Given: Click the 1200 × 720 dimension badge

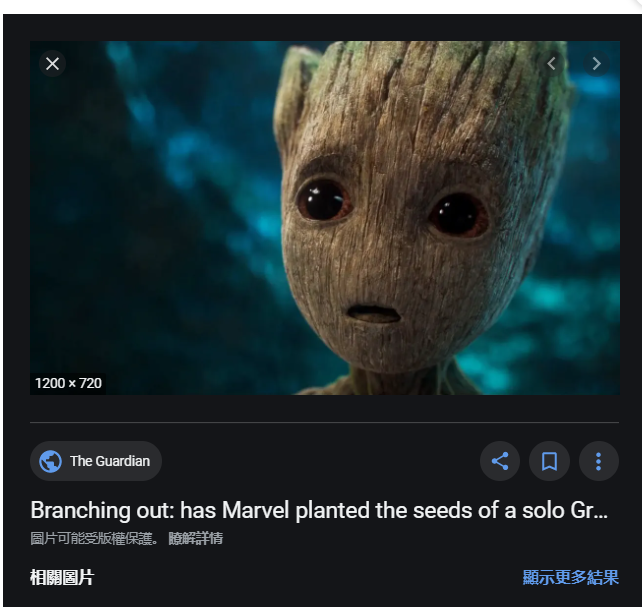Looking at the screenshot, I should point(68,384).
